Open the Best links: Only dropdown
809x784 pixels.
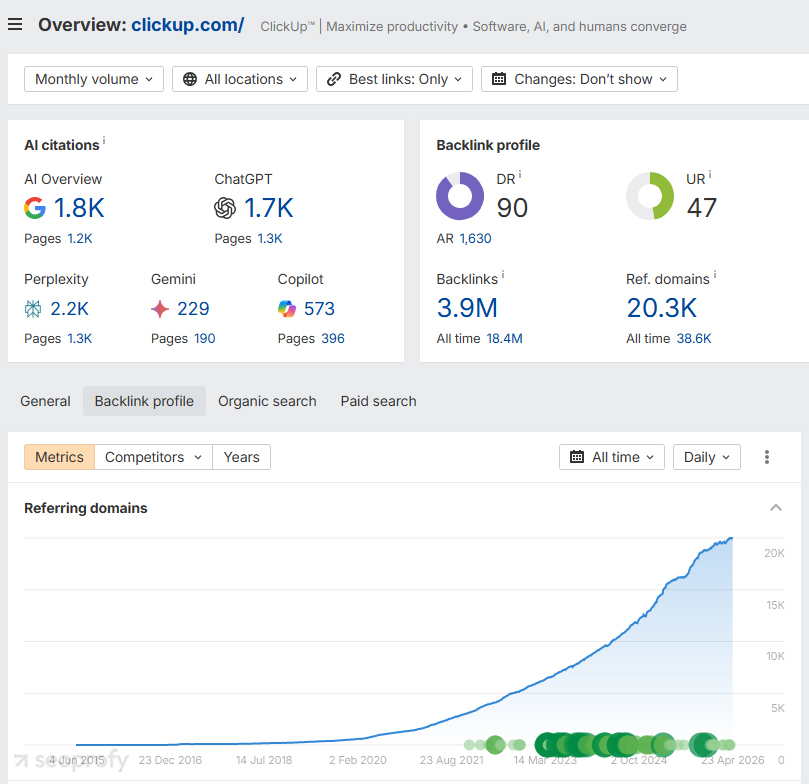pos(394,79)
